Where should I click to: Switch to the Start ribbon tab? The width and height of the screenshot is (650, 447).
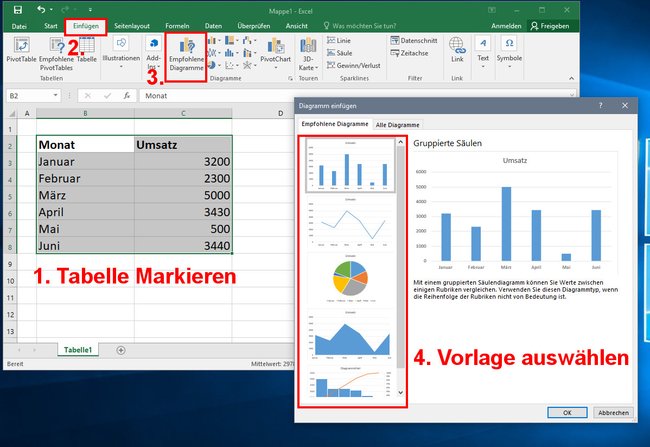[51, 26]
